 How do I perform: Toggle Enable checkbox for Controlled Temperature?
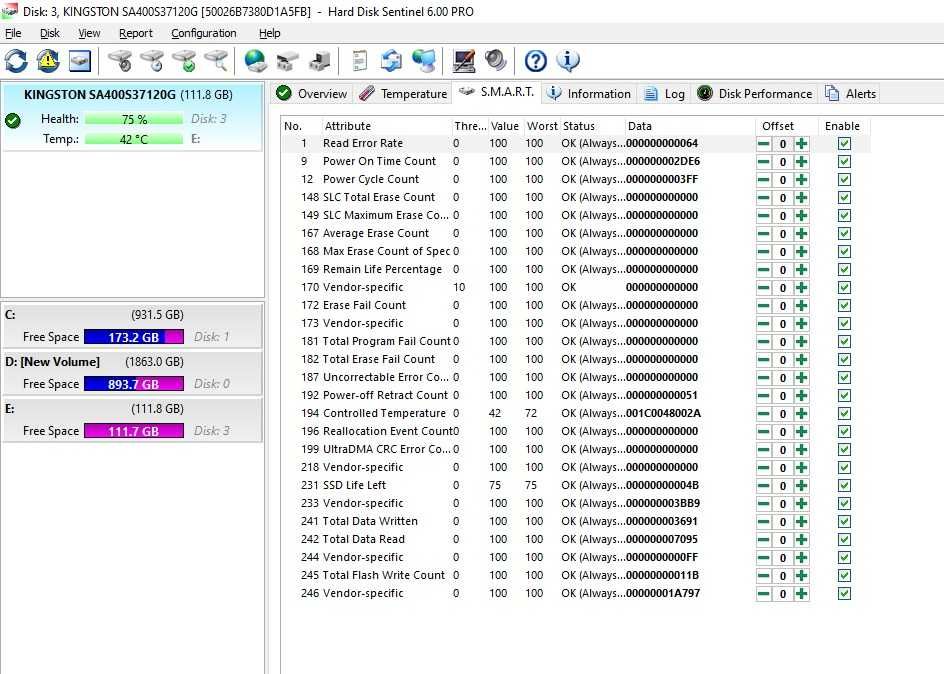coord(844,414)
